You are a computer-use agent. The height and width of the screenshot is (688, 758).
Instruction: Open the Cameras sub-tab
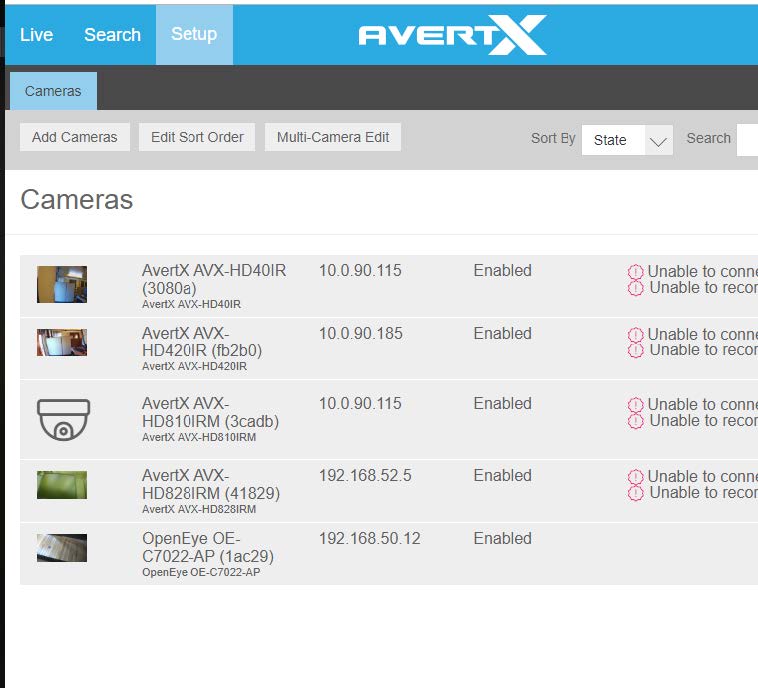(x=53, y=91)
